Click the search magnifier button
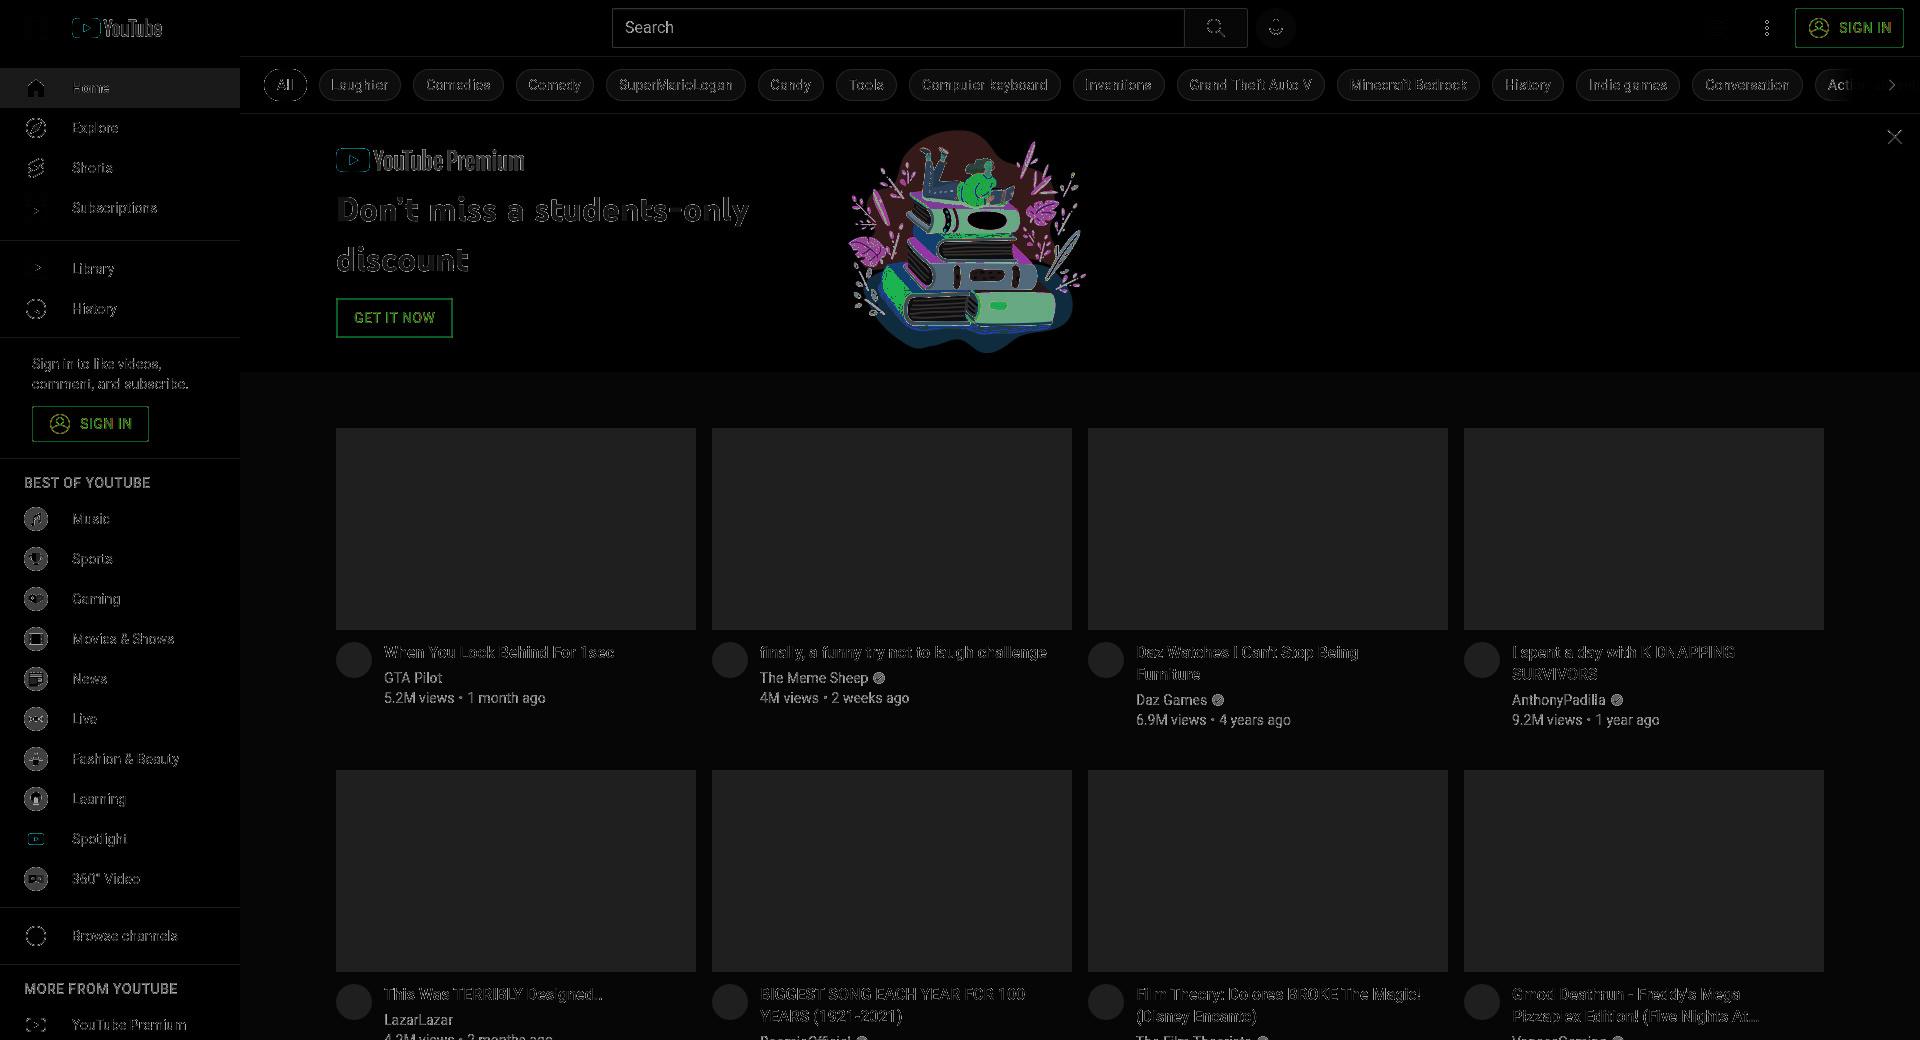Image resolution: width=1920 pixels, height=1040 pixels. (x=1215, y=28)
